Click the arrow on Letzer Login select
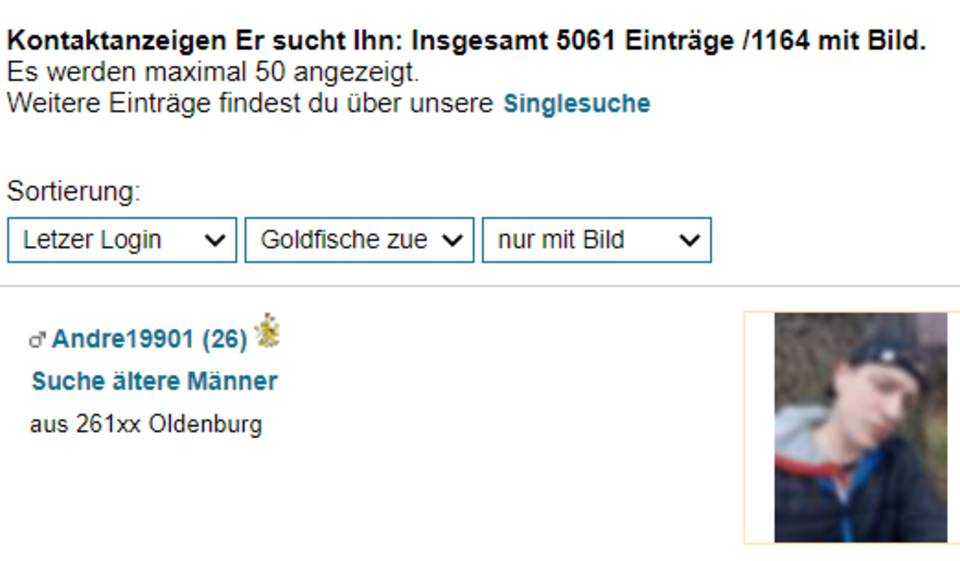 [x=213, y=240]
